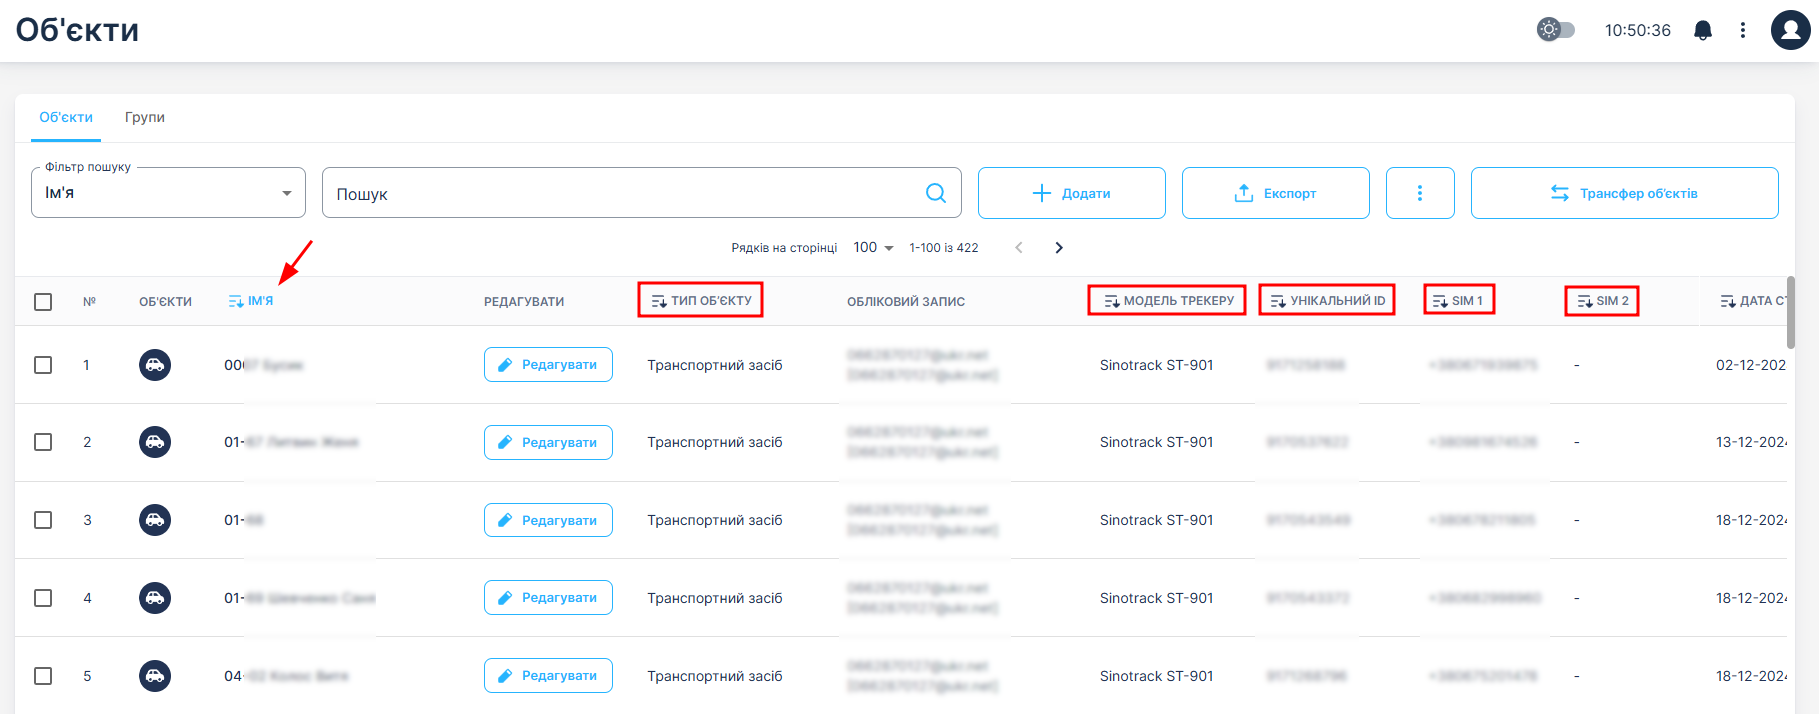Check the row 5 checkbox
This screenshot has height=714, width=1819.
click(43, 676)
